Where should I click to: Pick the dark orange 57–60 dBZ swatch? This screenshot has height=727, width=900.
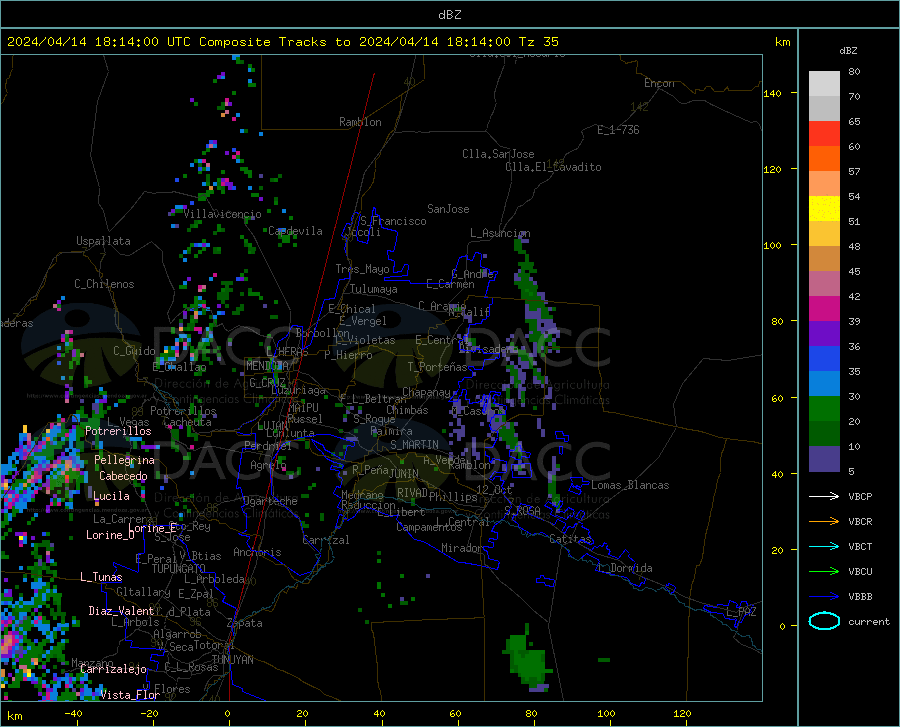click(x=824, y=159)
